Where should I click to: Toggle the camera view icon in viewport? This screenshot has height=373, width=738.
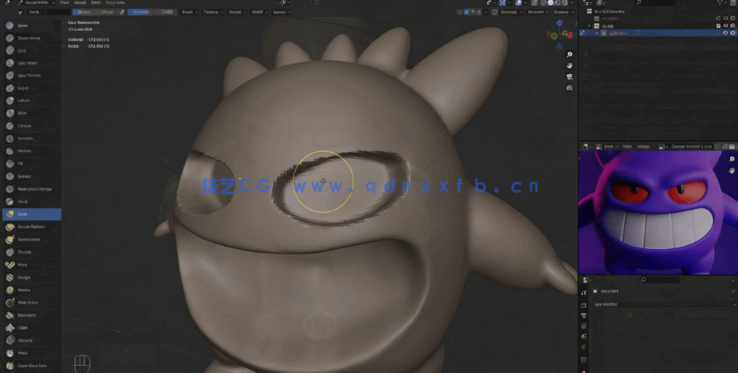570,77
